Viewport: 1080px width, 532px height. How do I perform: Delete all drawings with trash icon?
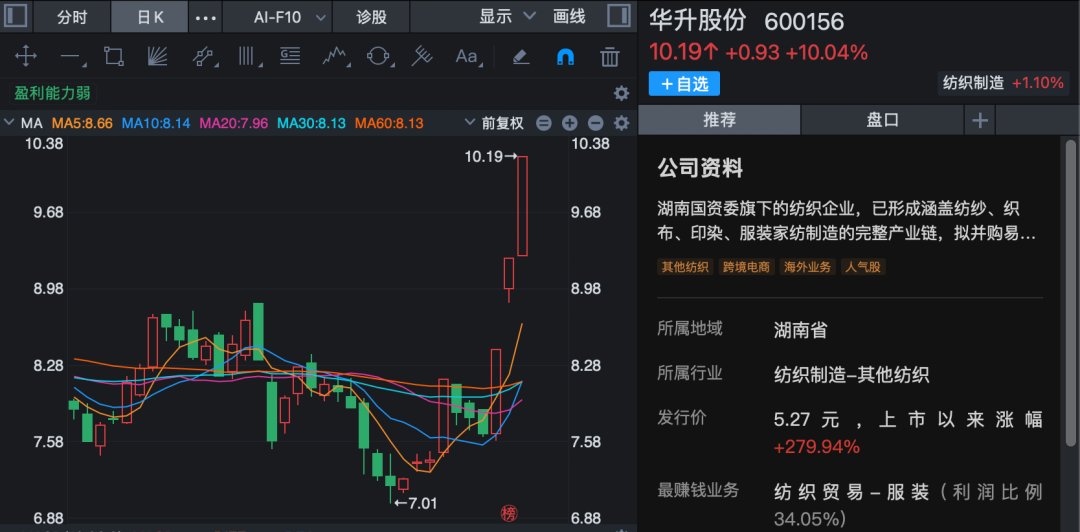point(609,56)
